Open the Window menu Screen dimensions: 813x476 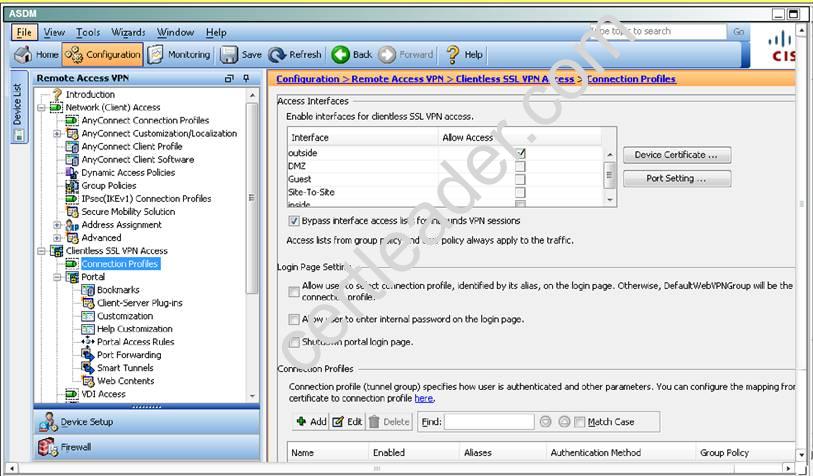[175, 33]
